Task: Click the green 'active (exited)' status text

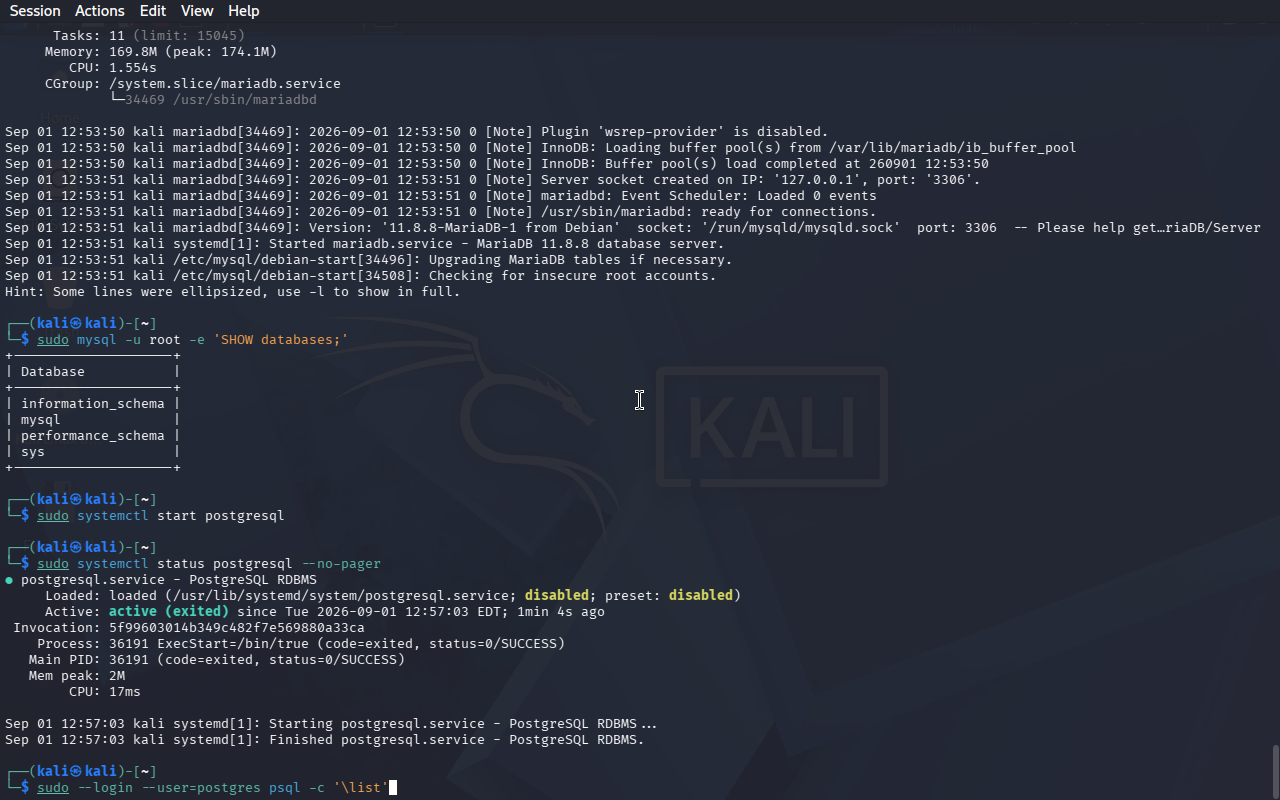Action: [169, 612]
